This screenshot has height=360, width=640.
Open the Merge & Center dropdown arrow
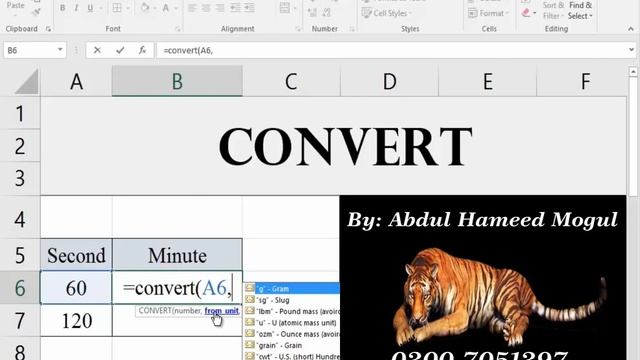(x=296, y=8)
